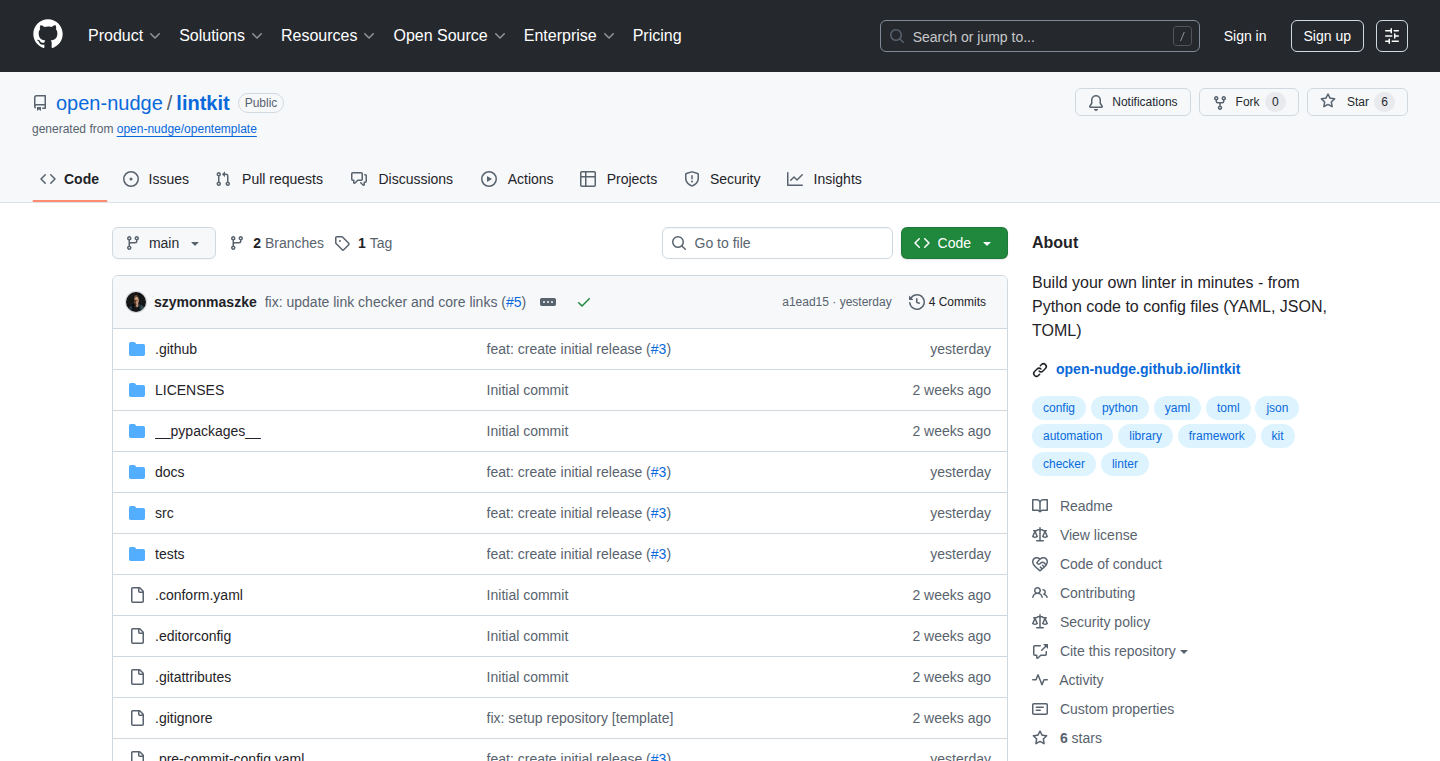
Task: Click the heart icon beside Code of conduct
Action: [1040, 564]
